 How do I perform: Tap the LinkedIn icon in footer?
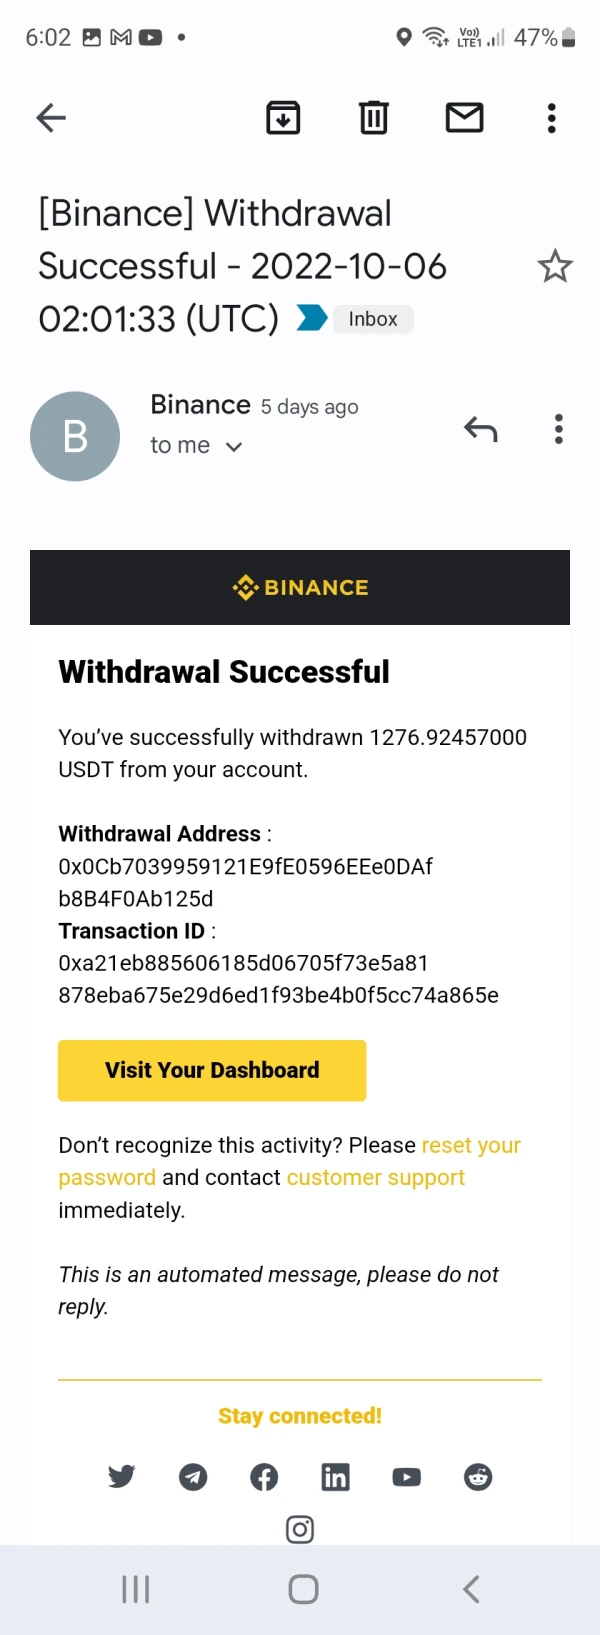click(335, 1477)
